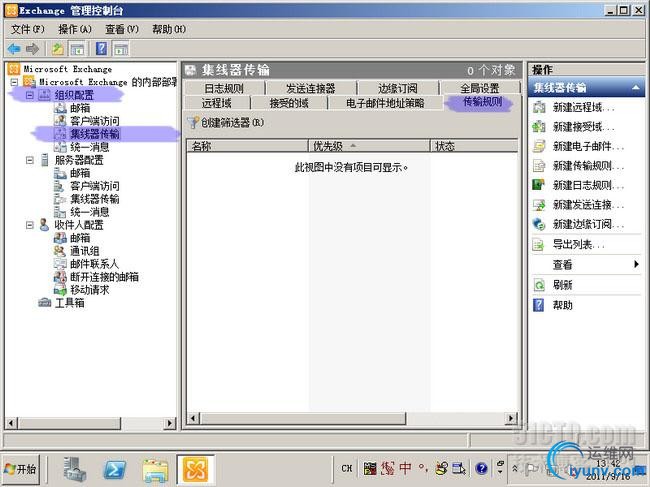Click the 新建发送连接 action icon
Image resolution: width=650 pixels, height=487 pixels.
539,204
